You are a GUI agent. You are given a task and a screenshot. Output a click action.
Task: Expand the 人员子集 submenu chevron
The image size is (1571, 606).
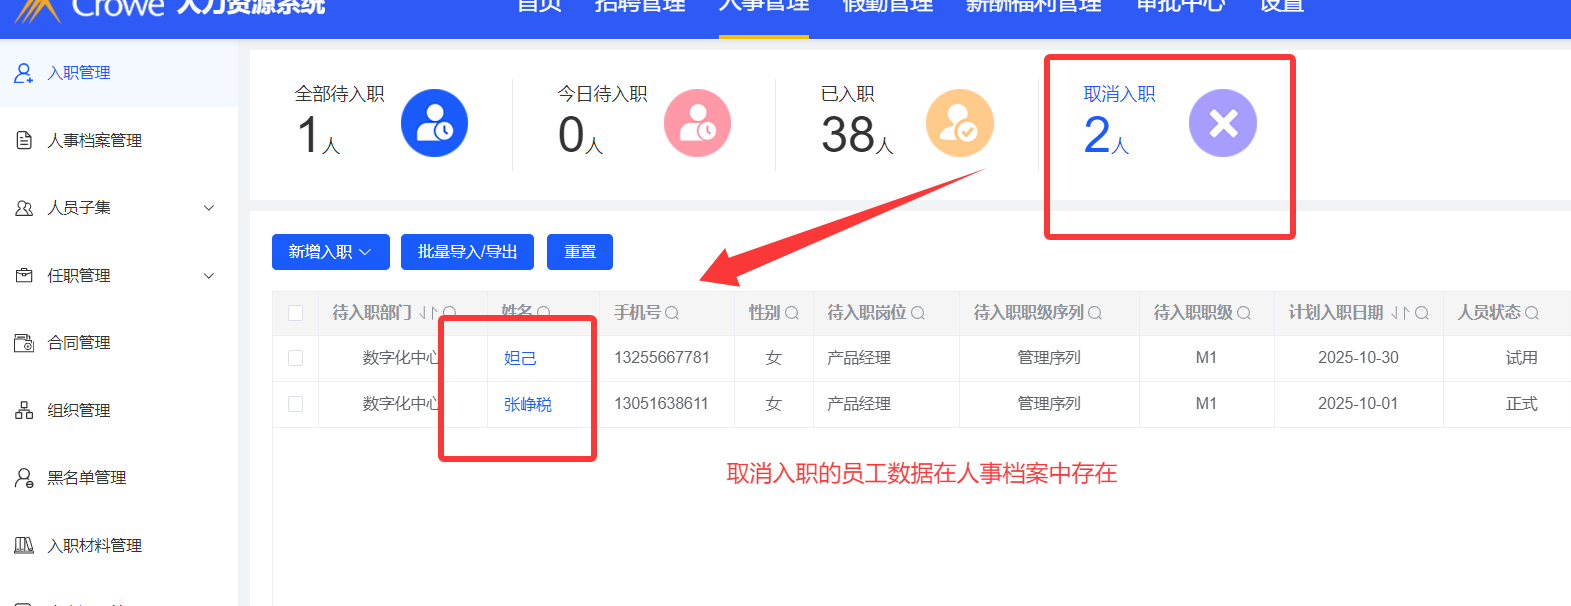pos(209,208)
